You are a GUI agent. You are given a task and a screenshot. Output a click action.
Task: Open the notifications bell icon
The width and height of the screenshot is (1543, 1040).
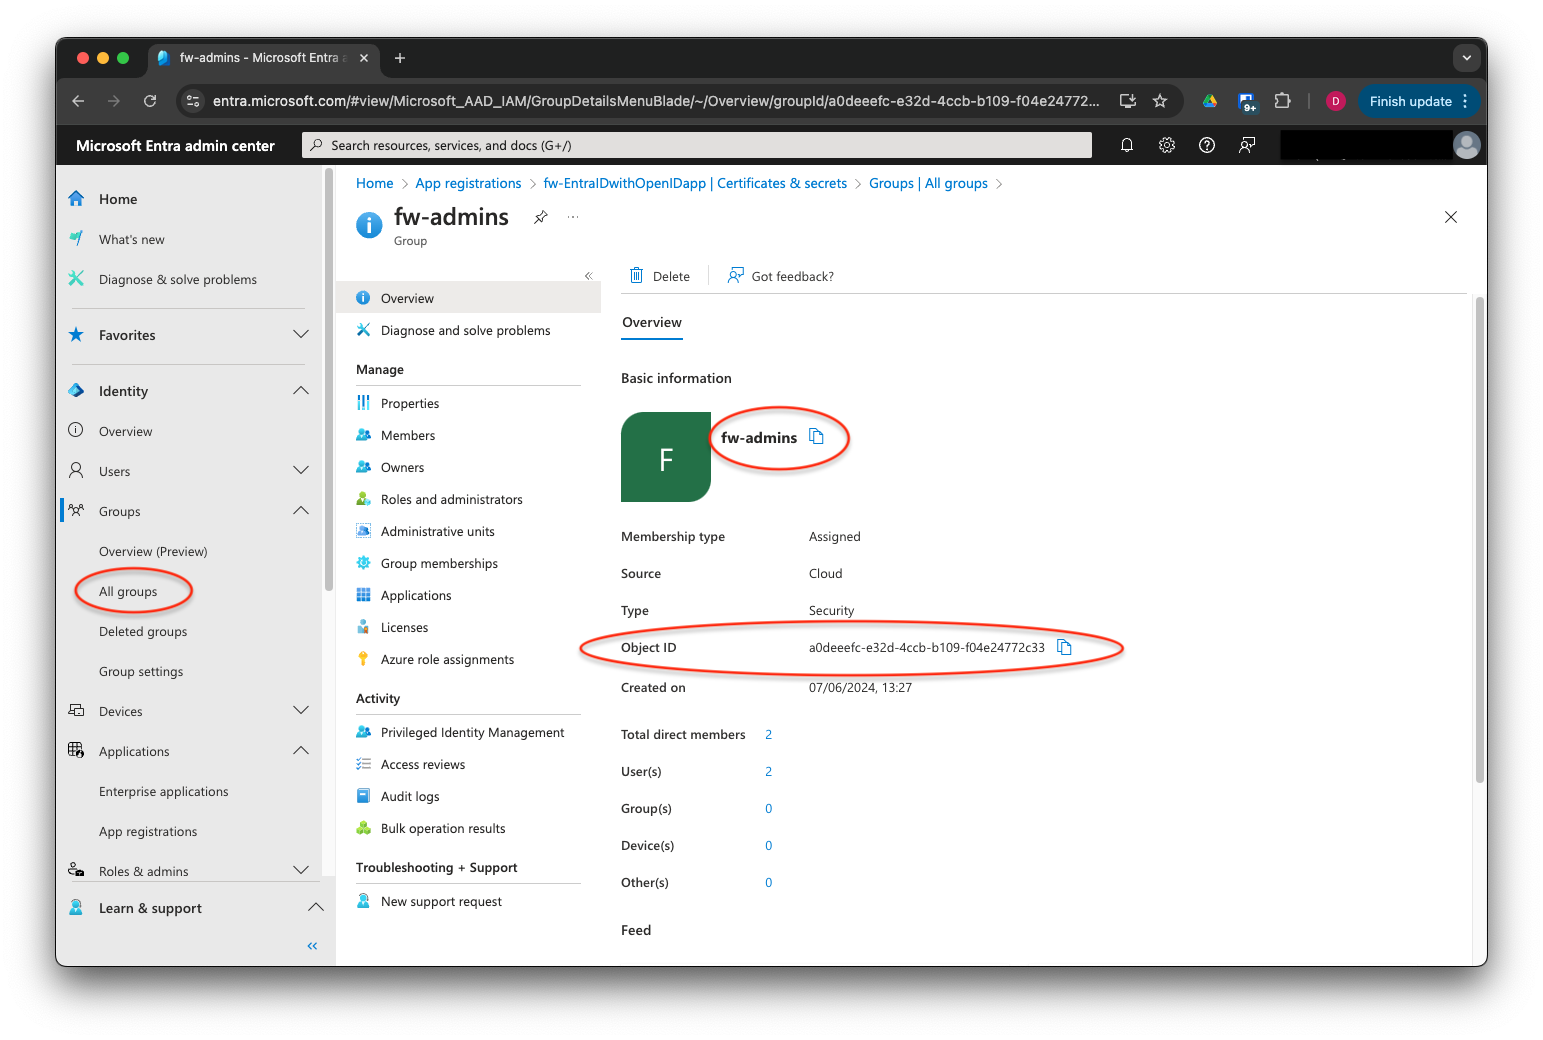point(1127,145)
